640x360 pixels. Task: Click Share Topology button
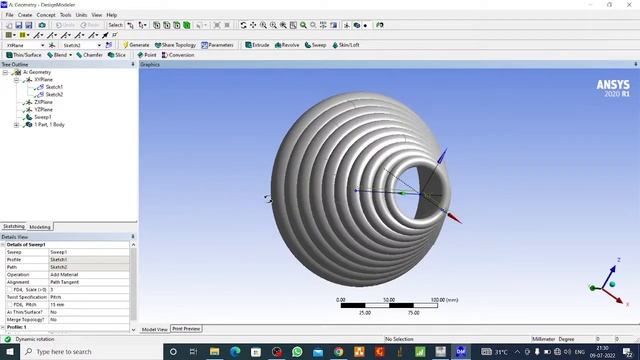[176, 45]
